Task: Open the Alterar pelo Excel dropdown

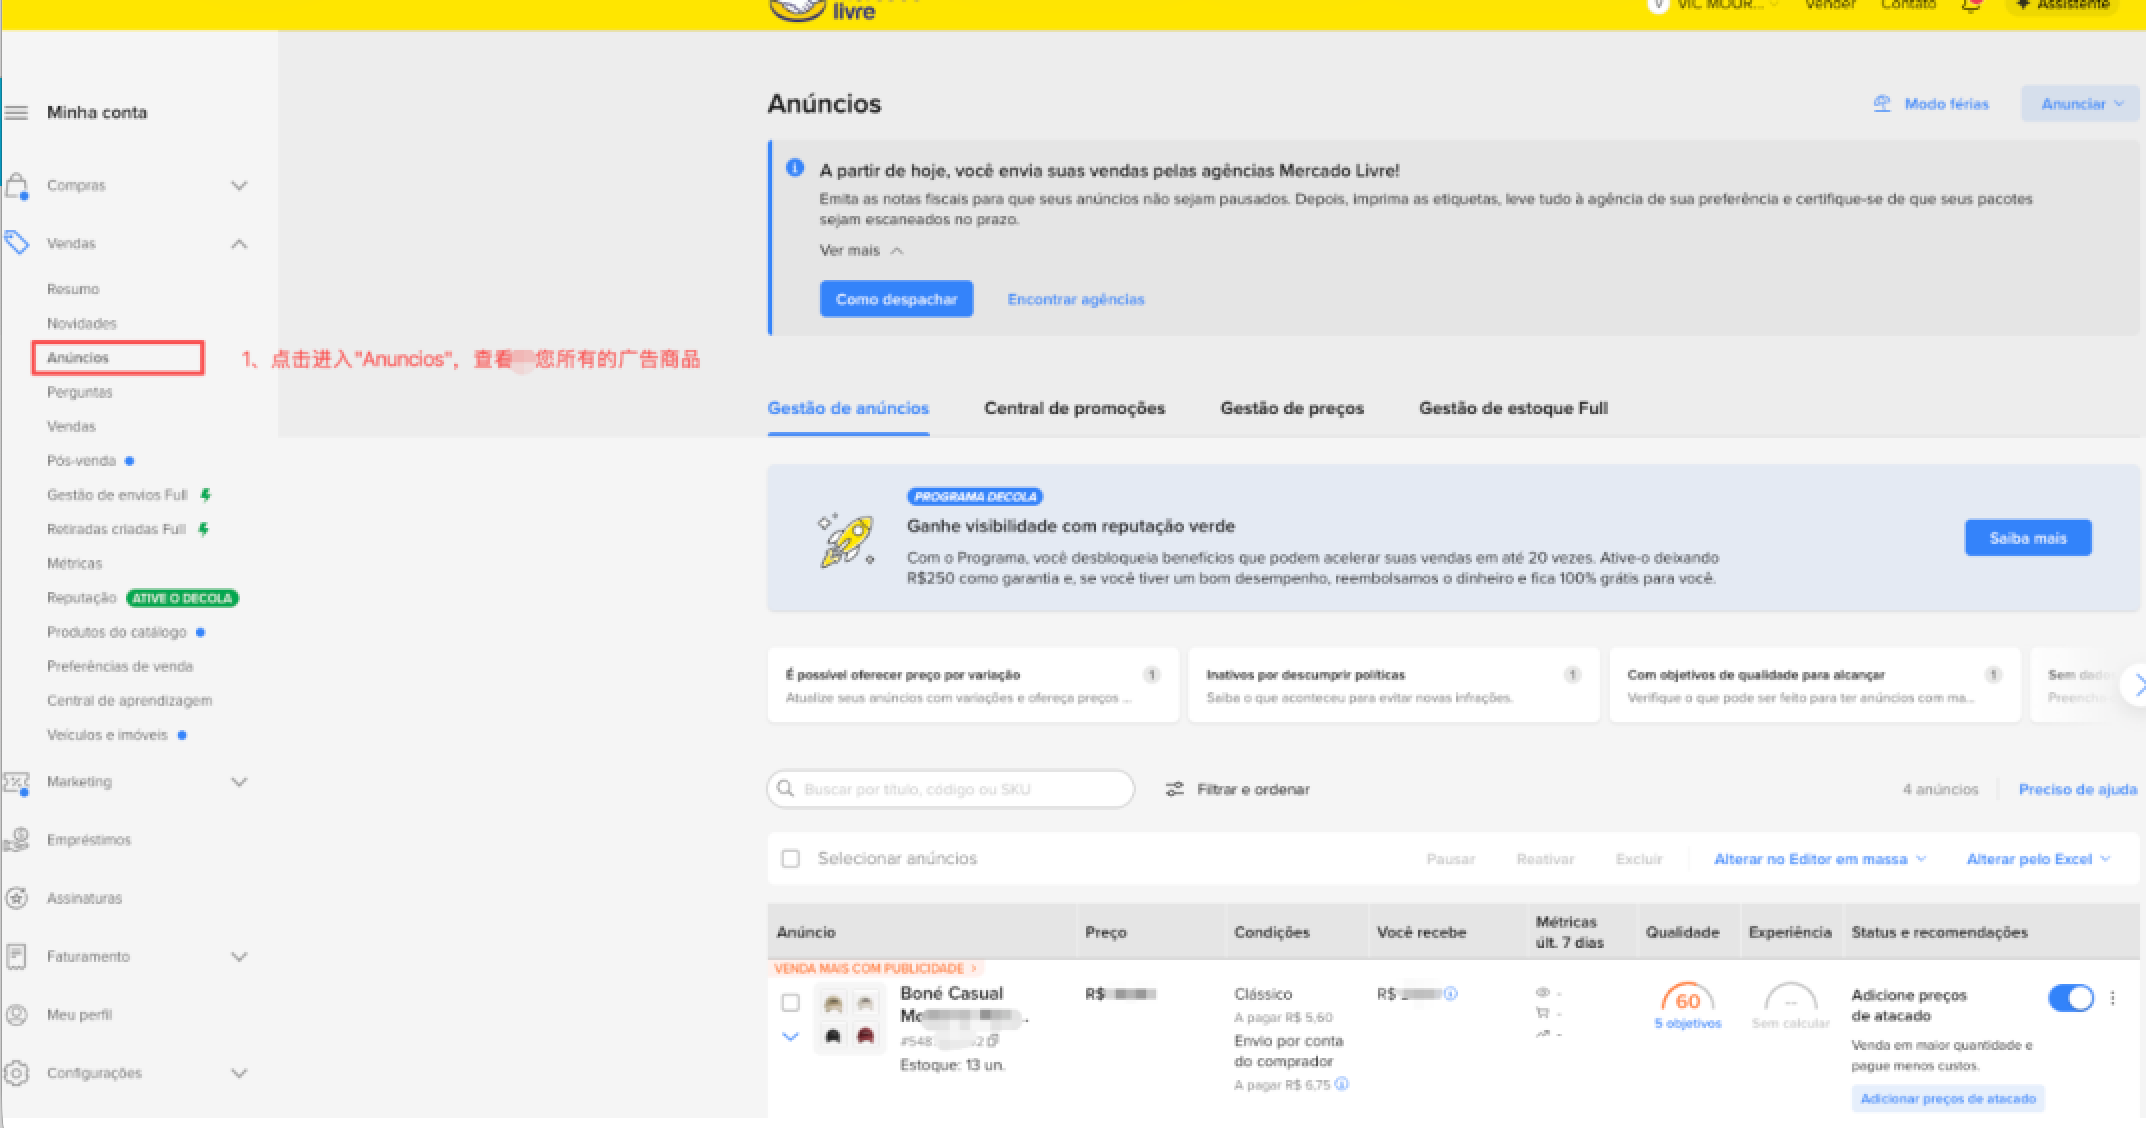Action: (x=2039, y=859)
